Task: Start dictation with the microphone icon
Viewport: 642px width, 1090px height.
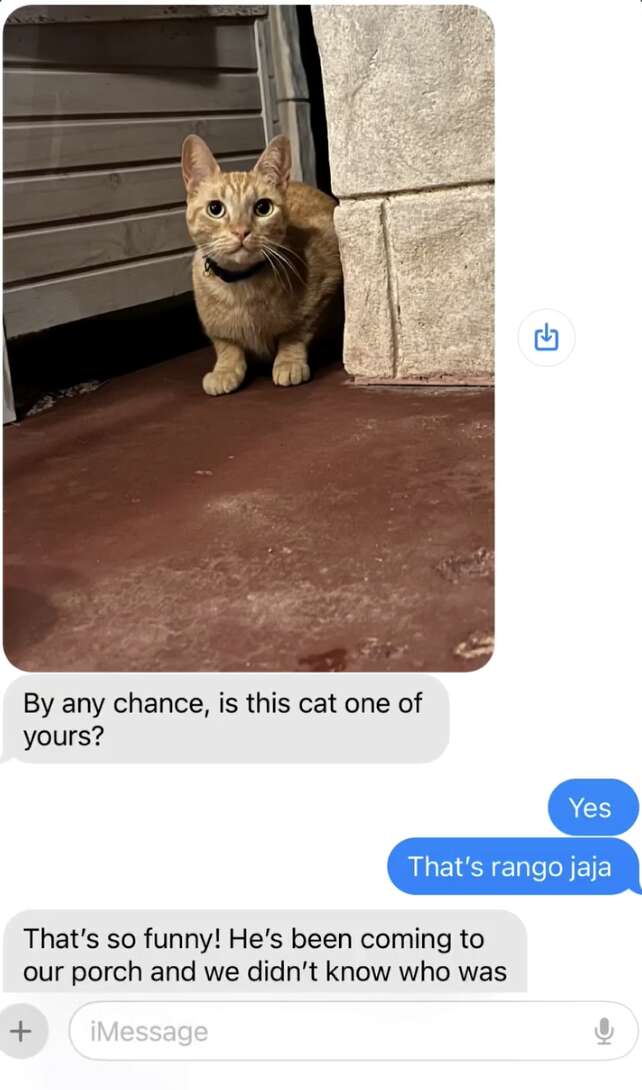Action: pyautogui.click(x=604, y=1031)
